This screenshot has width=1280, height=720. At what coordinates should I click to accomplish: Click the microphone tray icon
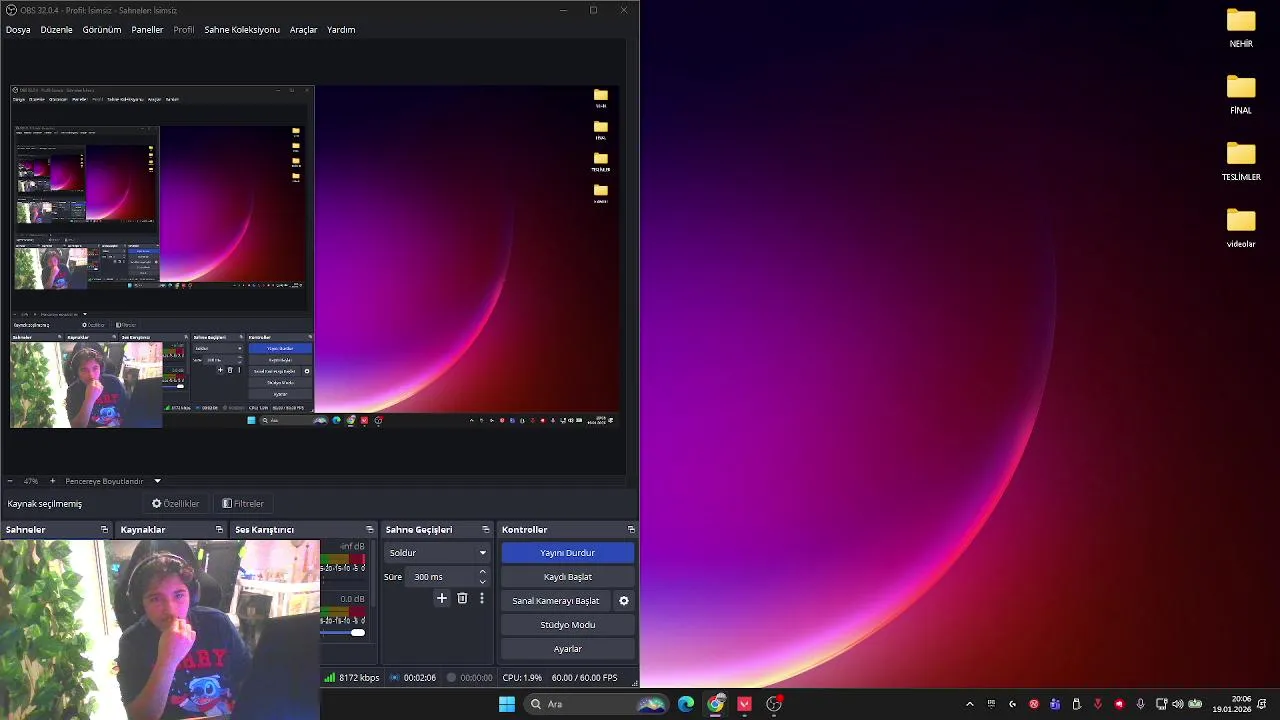[x=1140, y=704]
